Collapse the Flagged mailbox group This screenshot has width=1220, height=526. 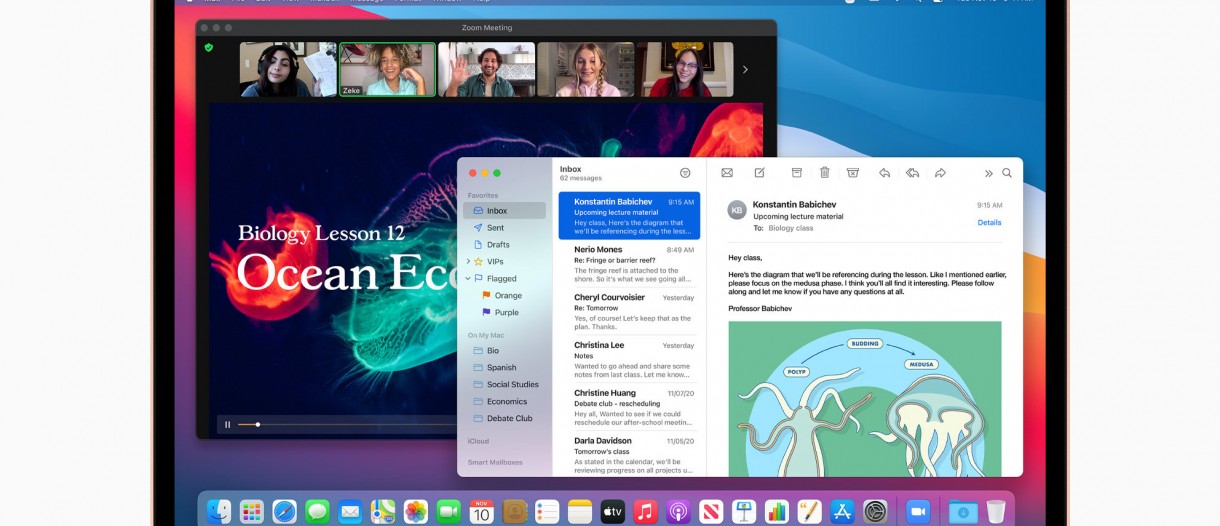(x=468, y=279)
